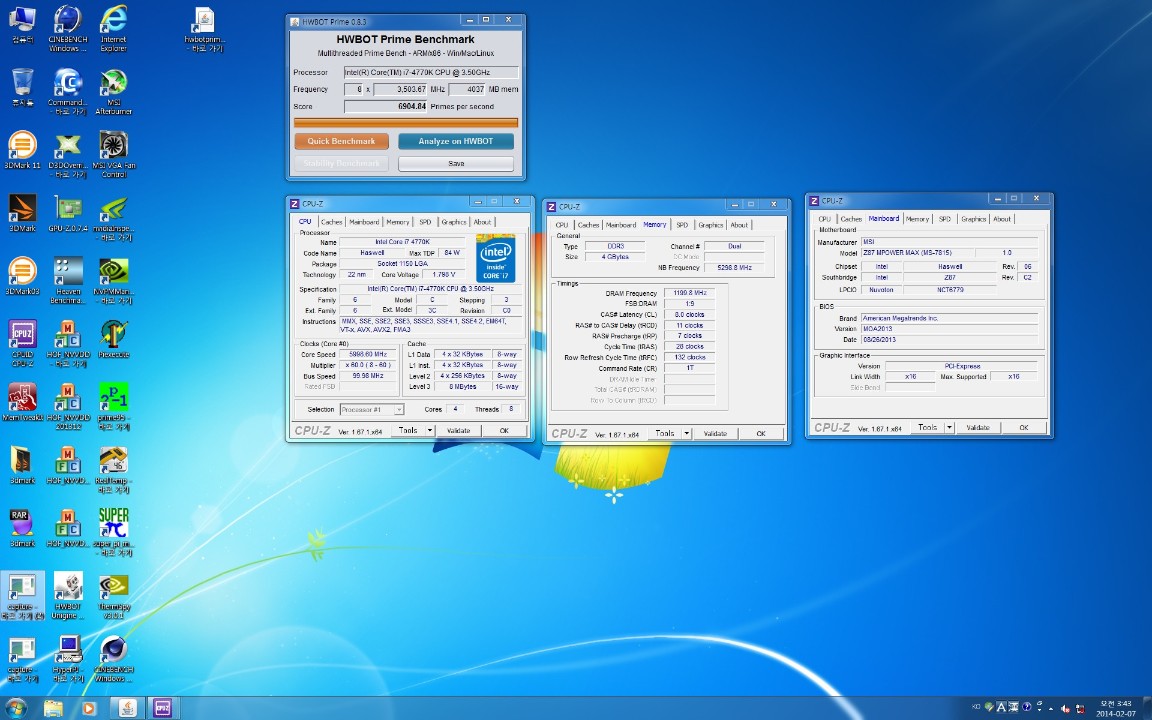
Task: Click the Windows Start button
Action: [15, 708]
